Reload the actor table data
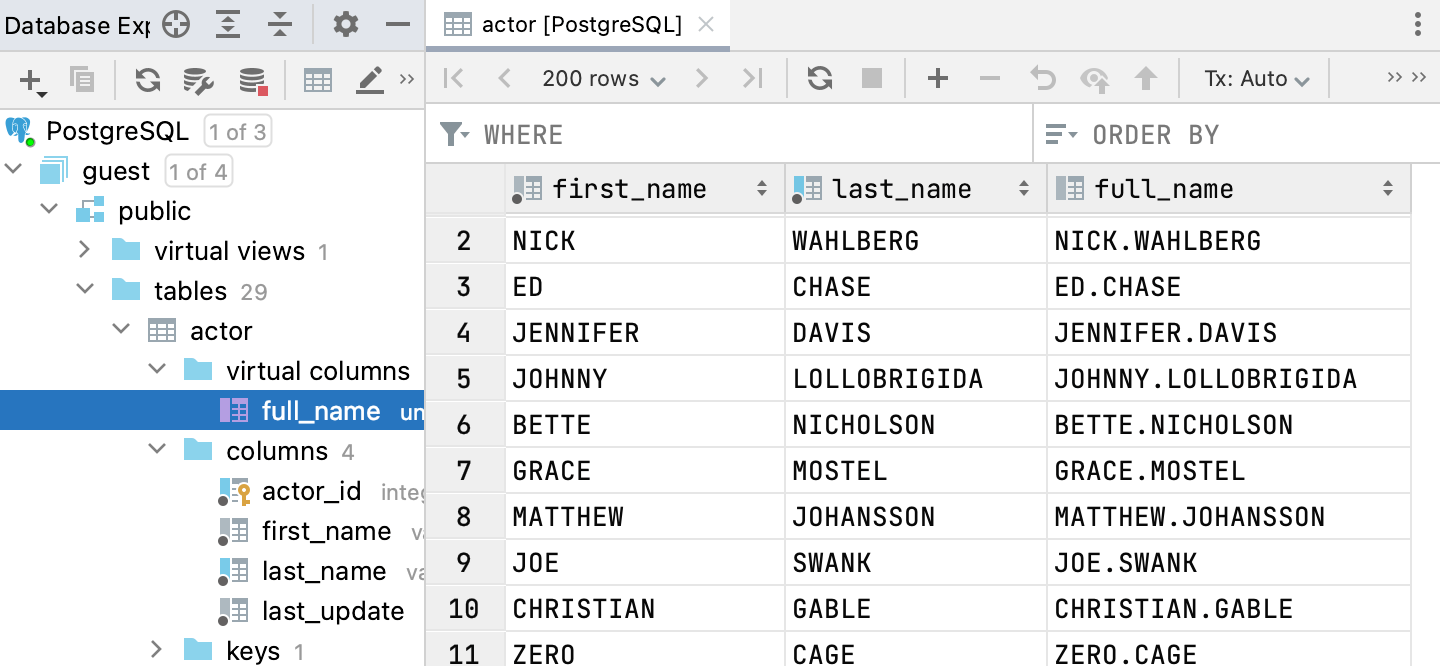The image size is (1440, 666). click(820, 78)
